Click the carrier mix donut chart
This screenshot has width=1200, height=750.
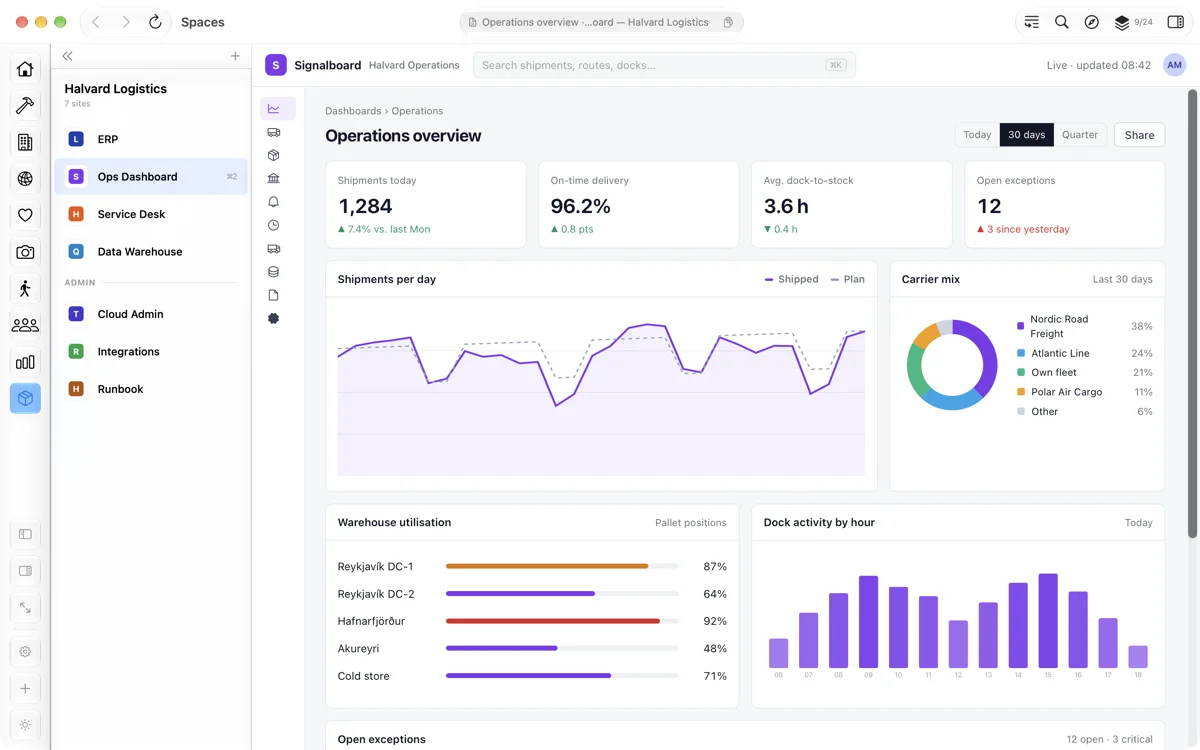tap(952, 365)
